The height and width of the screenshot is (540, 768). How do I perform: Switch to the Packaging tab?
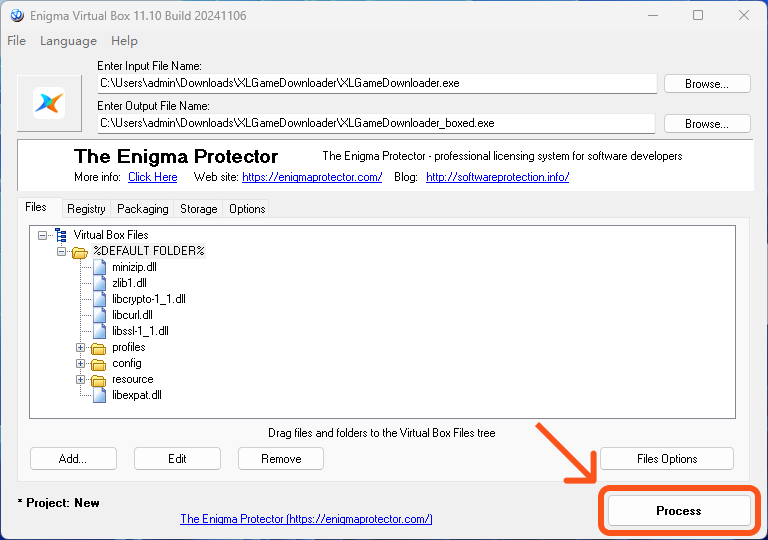click(143, 209)
